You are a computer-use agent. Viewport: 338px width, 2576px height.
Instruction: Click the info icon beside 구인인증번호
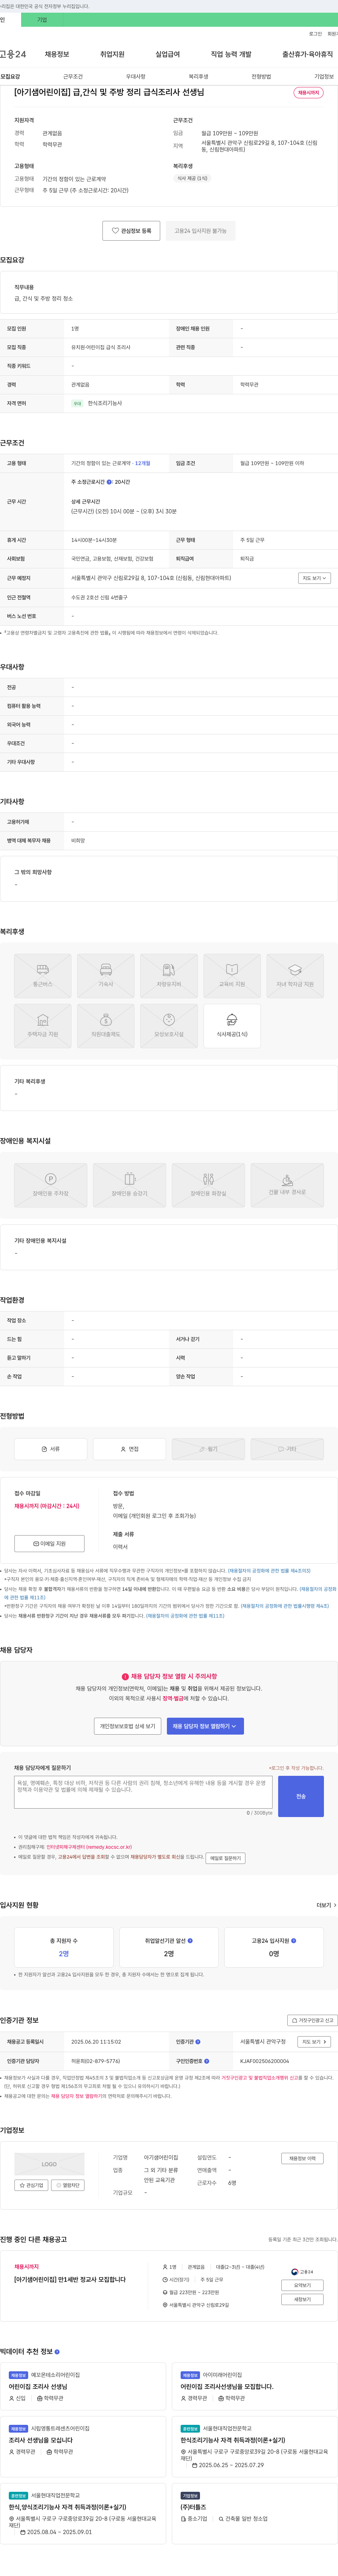(207, 2061)
